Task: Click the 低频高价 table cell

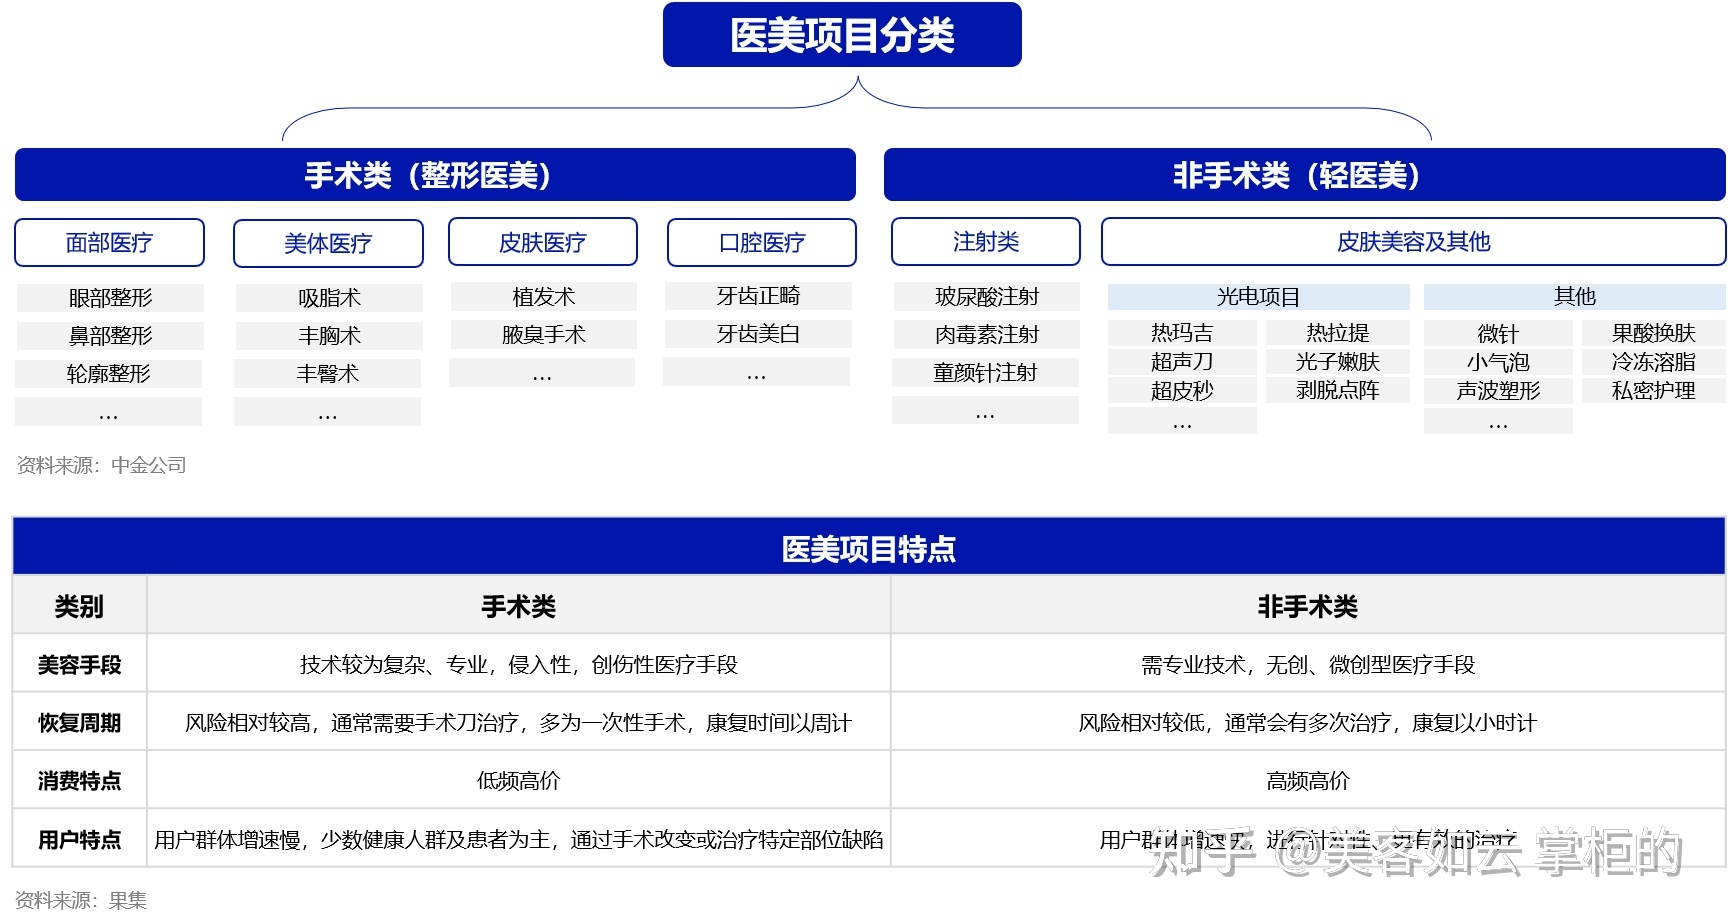Action: [x=518, y=781]
